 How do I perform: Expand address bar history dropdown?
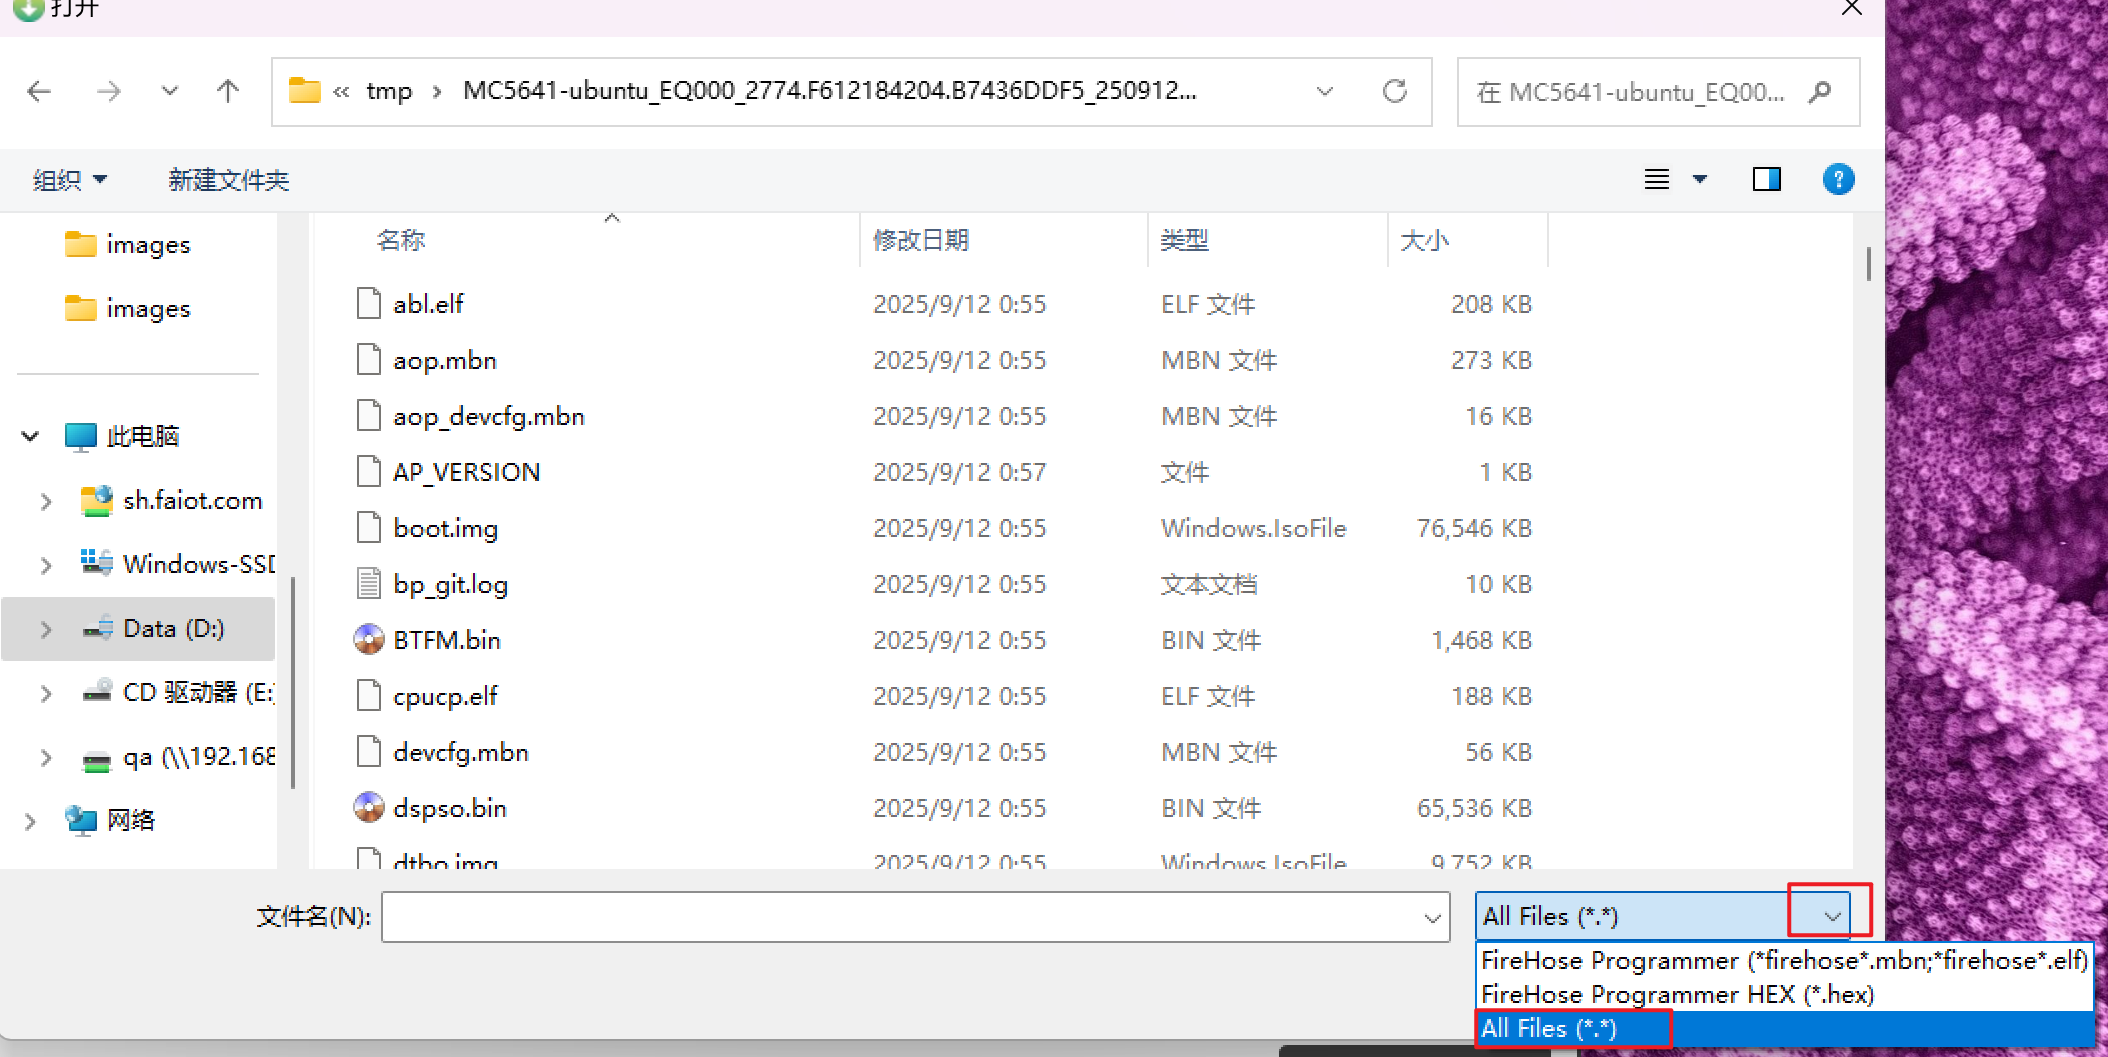click(x=1325, y=92)
